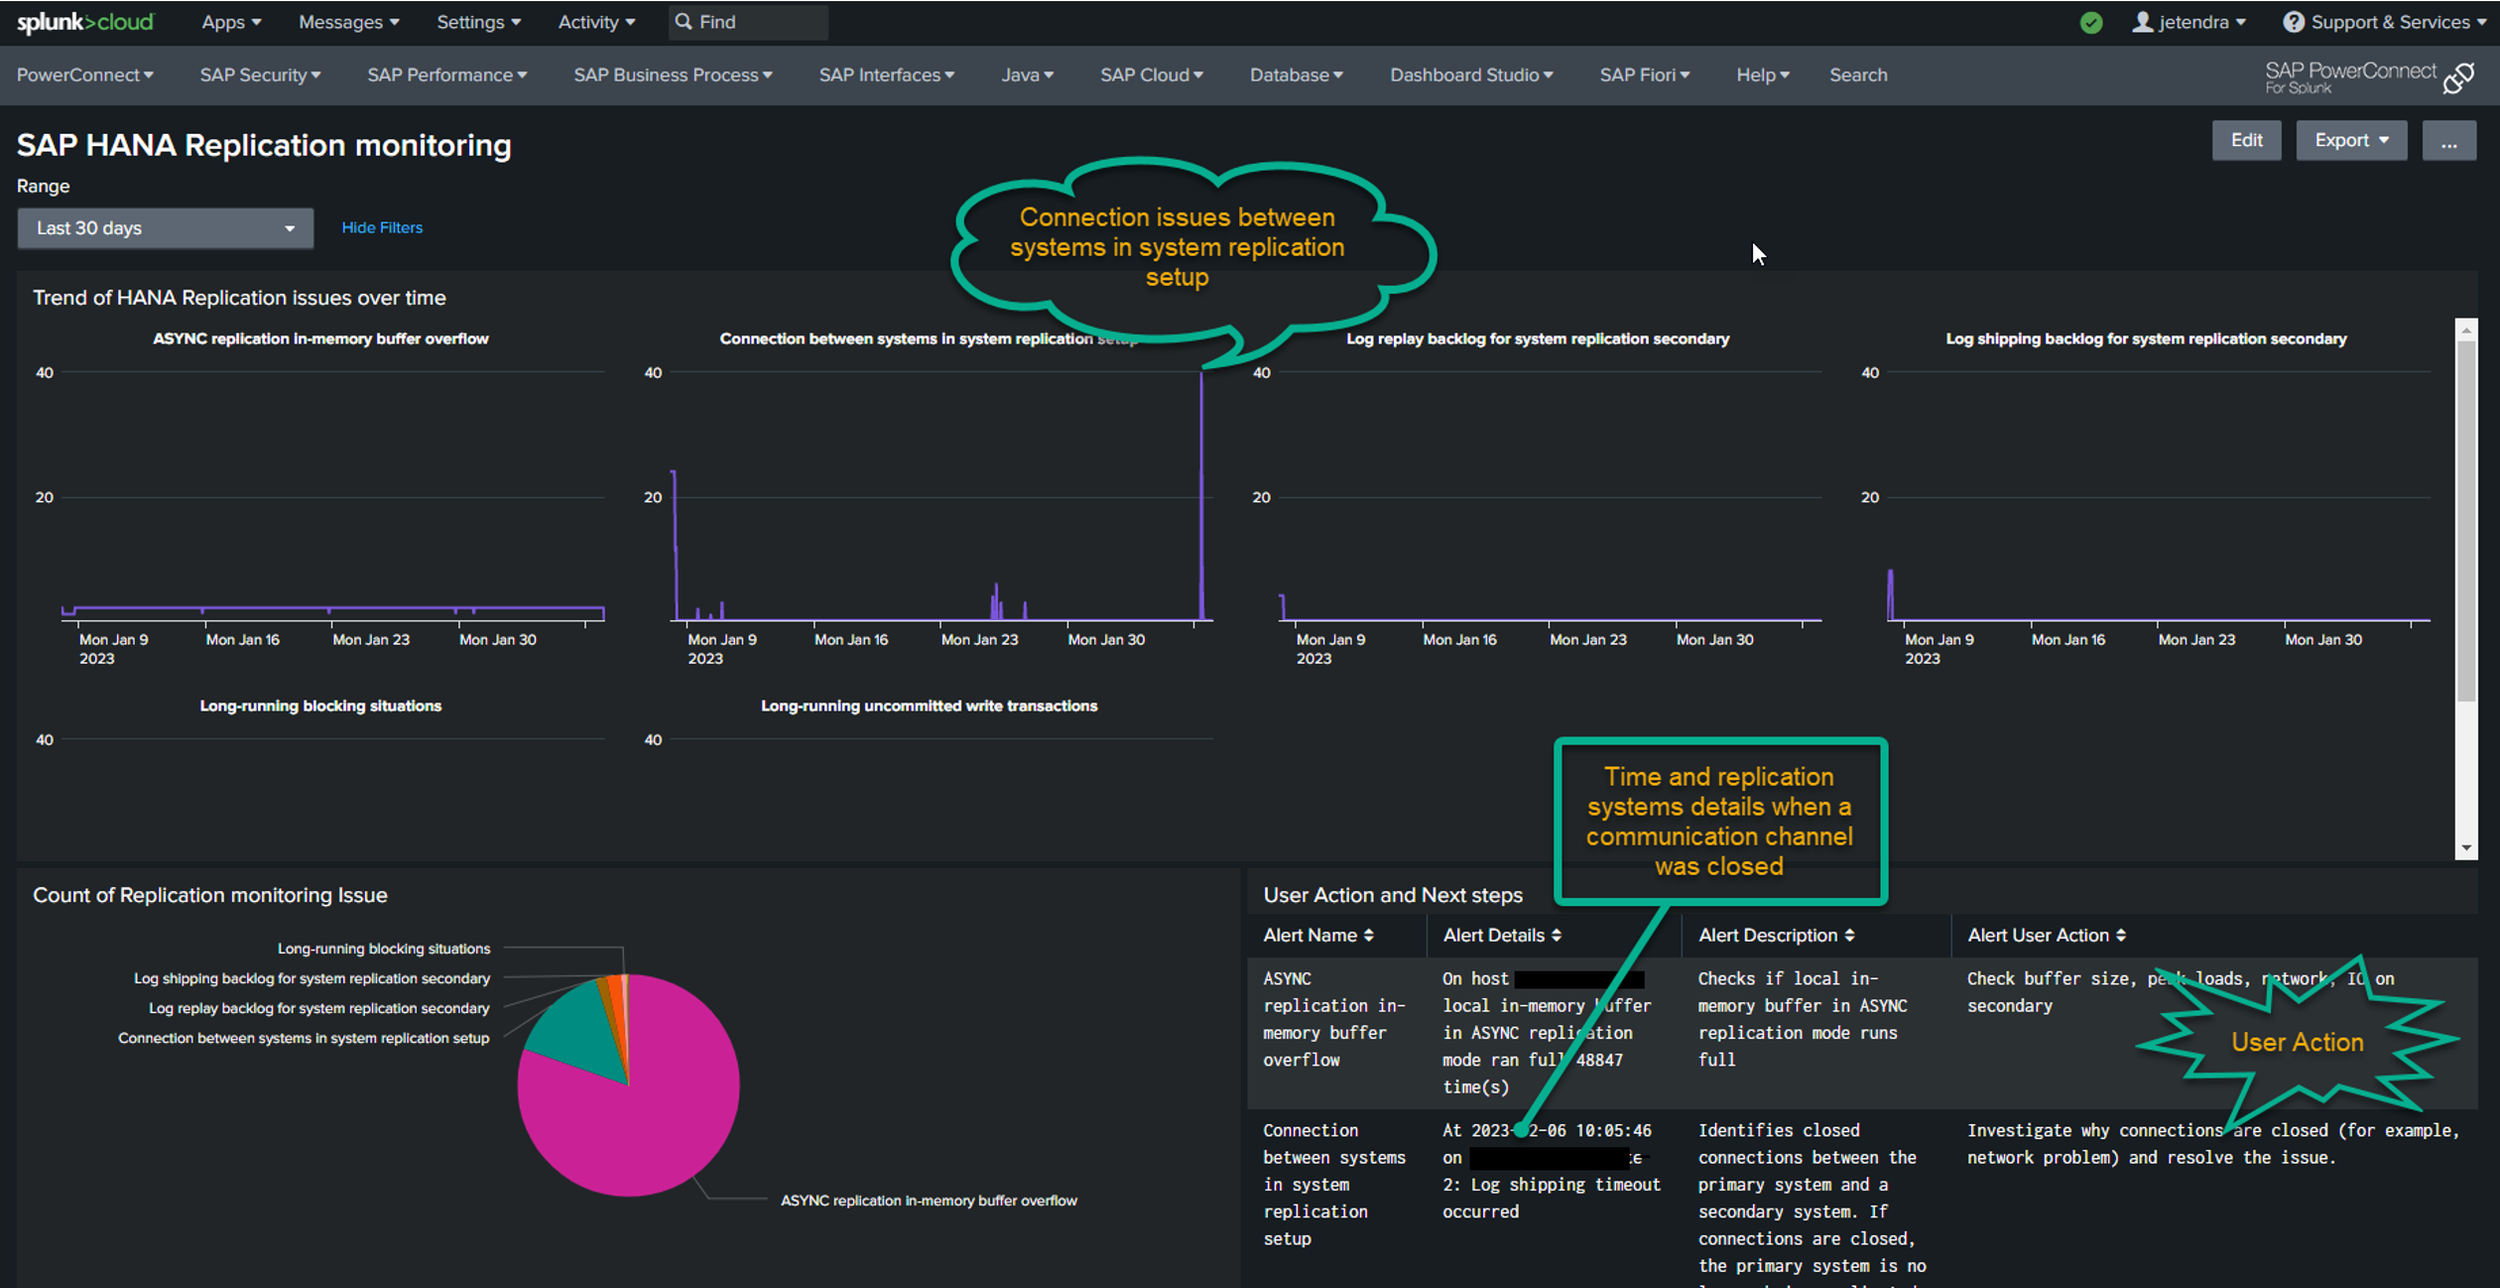
Task: Open the ellipsis more-options menu
Action: pos(2449,140)
